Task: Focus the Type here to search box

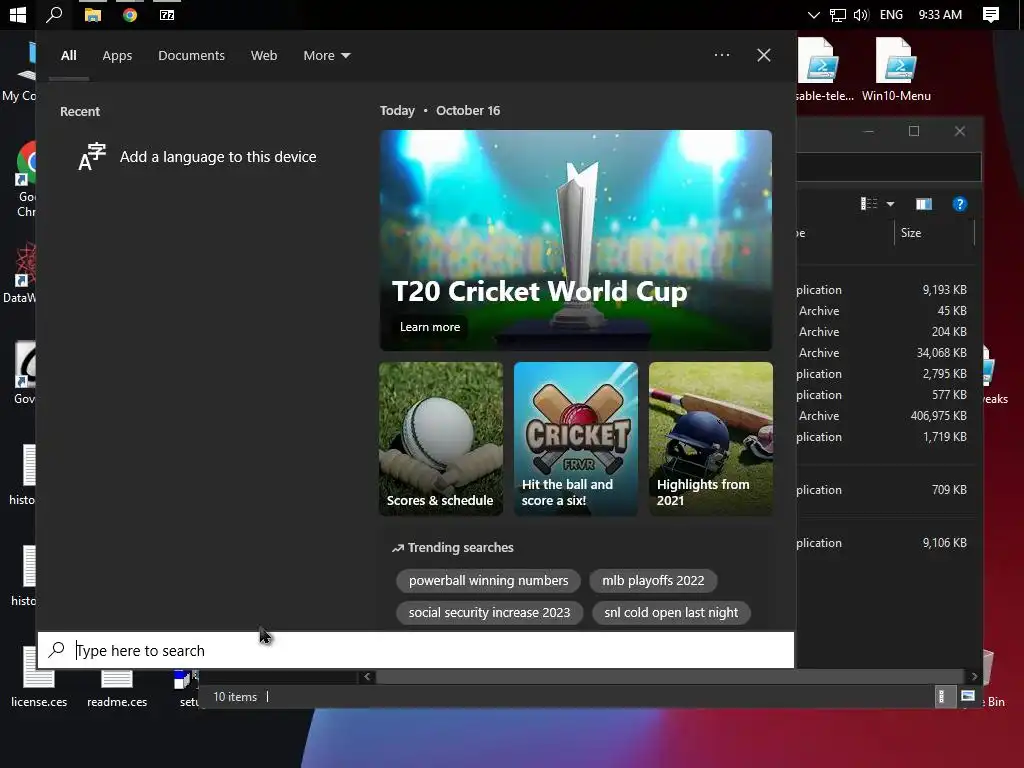Action: (x=415, y=650)
